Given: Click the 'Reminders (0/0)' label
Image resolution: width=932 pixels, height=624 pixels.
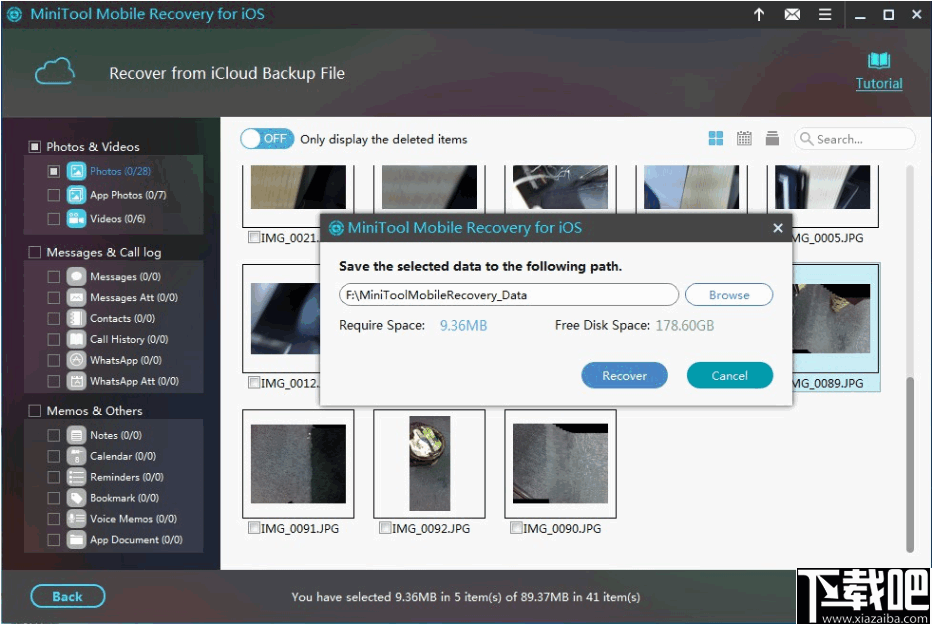Looking at the screenshot, I should [127, 477].
